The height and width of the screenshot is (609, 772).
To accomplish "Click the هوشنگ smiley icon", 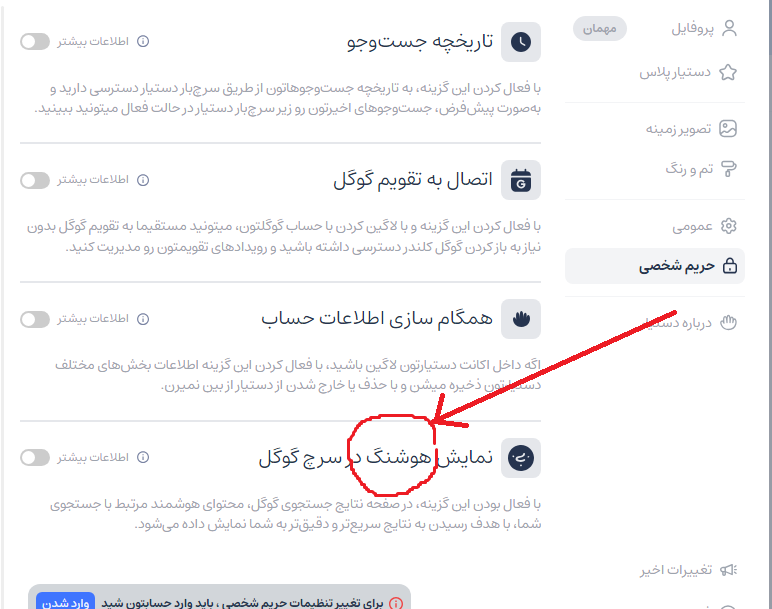I will (x=521, y=458).
